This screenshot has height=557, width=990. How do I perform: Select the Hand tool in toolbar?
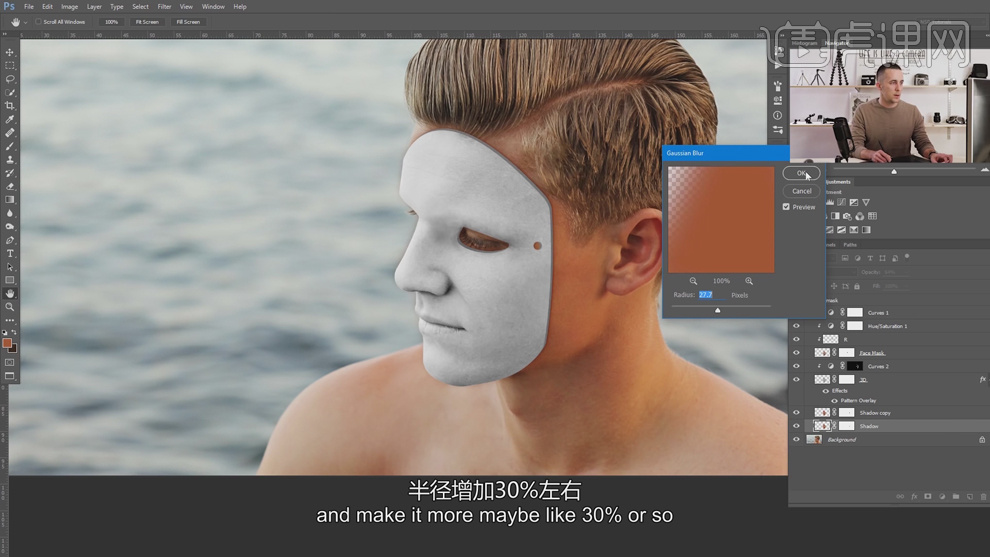9,294
